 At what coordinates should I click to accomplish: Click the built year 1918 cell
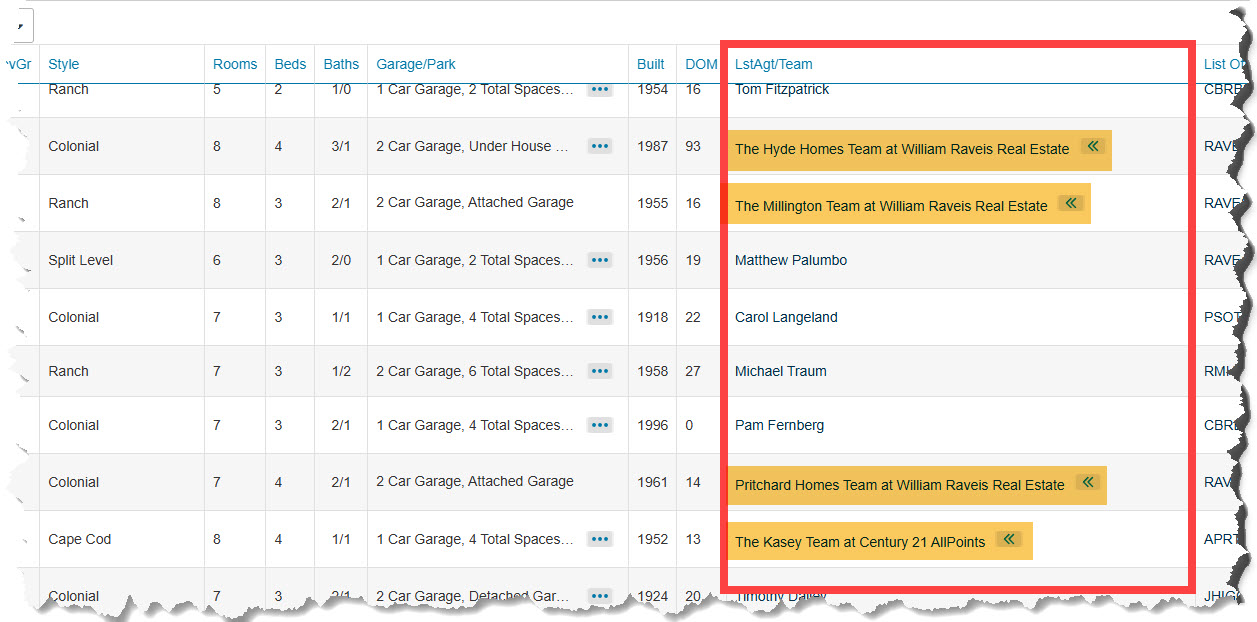click(652, 317)
